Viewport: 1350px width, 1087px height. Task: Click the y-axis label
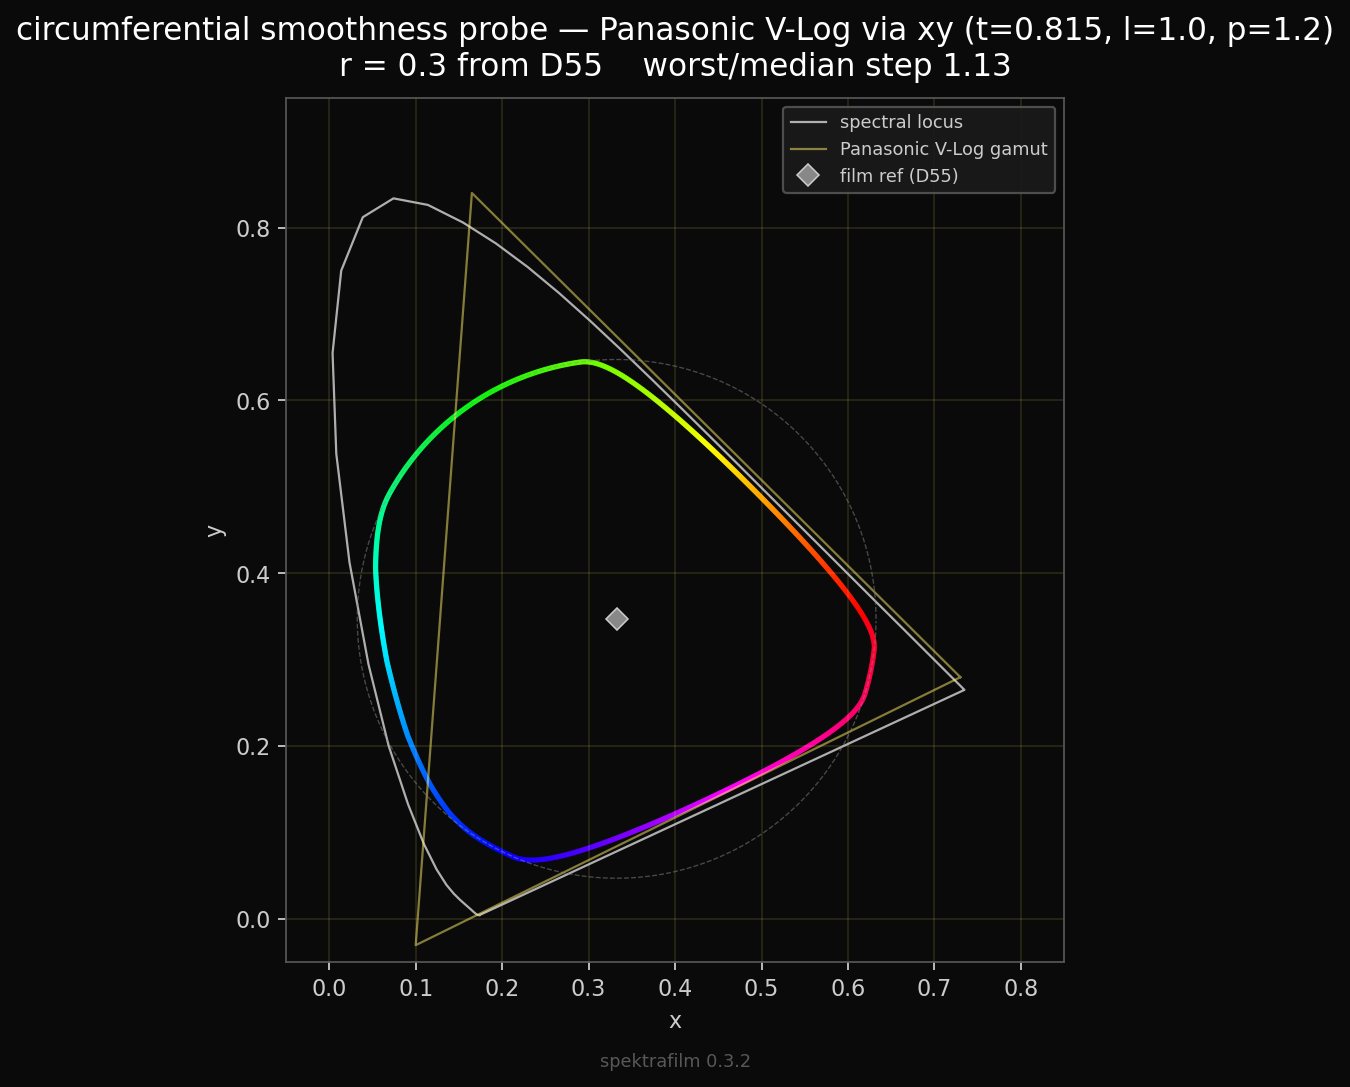215,530
